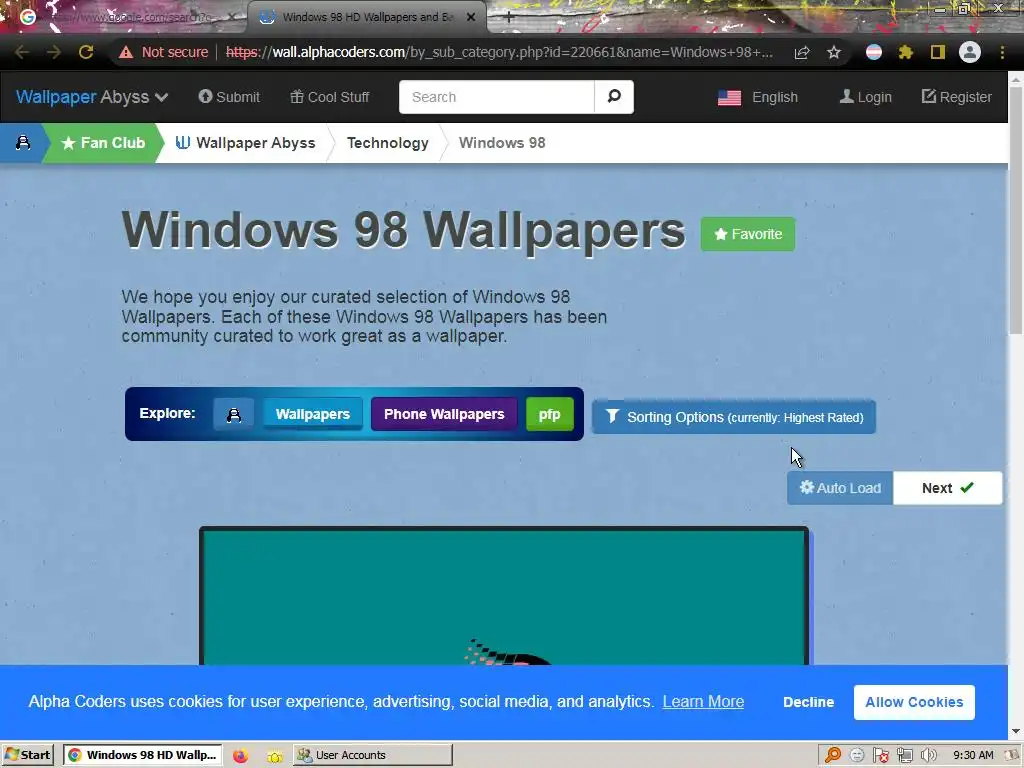This screenshot has width=1024, height=768.
Task: Decline cookies
Action: click(x=808, y=702)
